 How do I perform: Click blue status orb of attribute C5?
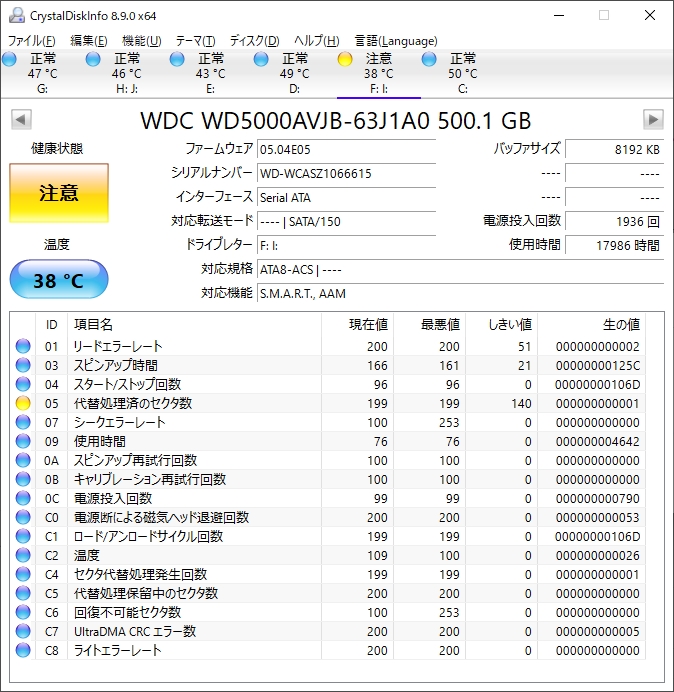point(23,593)
